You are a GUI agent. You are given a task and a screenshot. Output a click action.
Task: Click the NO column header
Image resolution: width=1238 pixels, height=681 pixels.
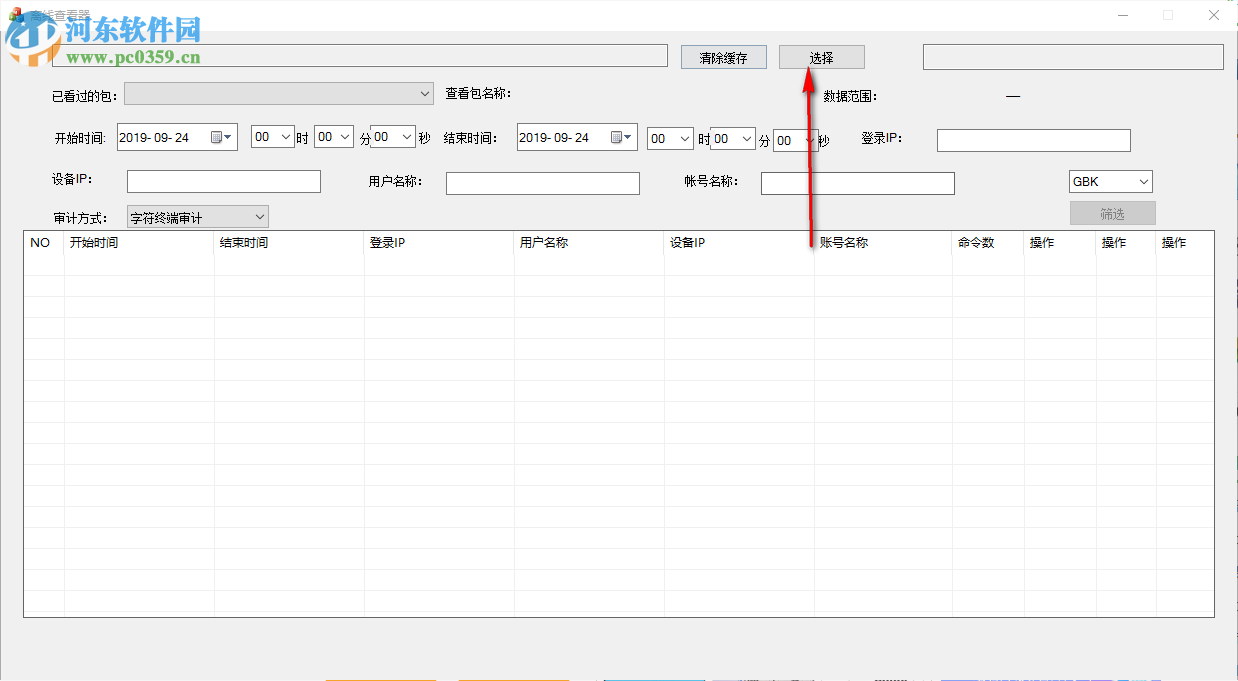tap(44, 243)
